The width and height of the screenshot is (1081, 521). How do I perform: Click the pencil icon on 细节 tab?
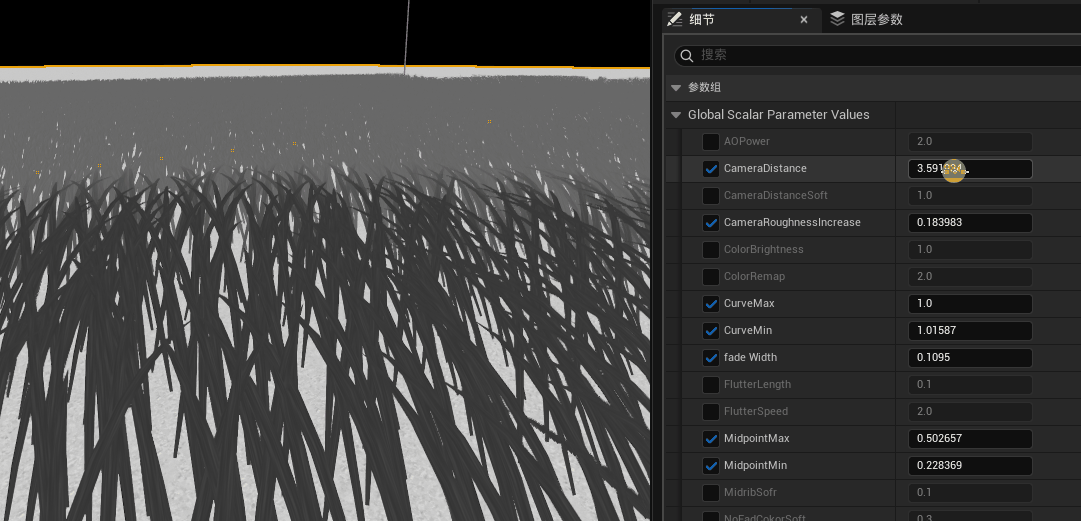click(675, 19)
